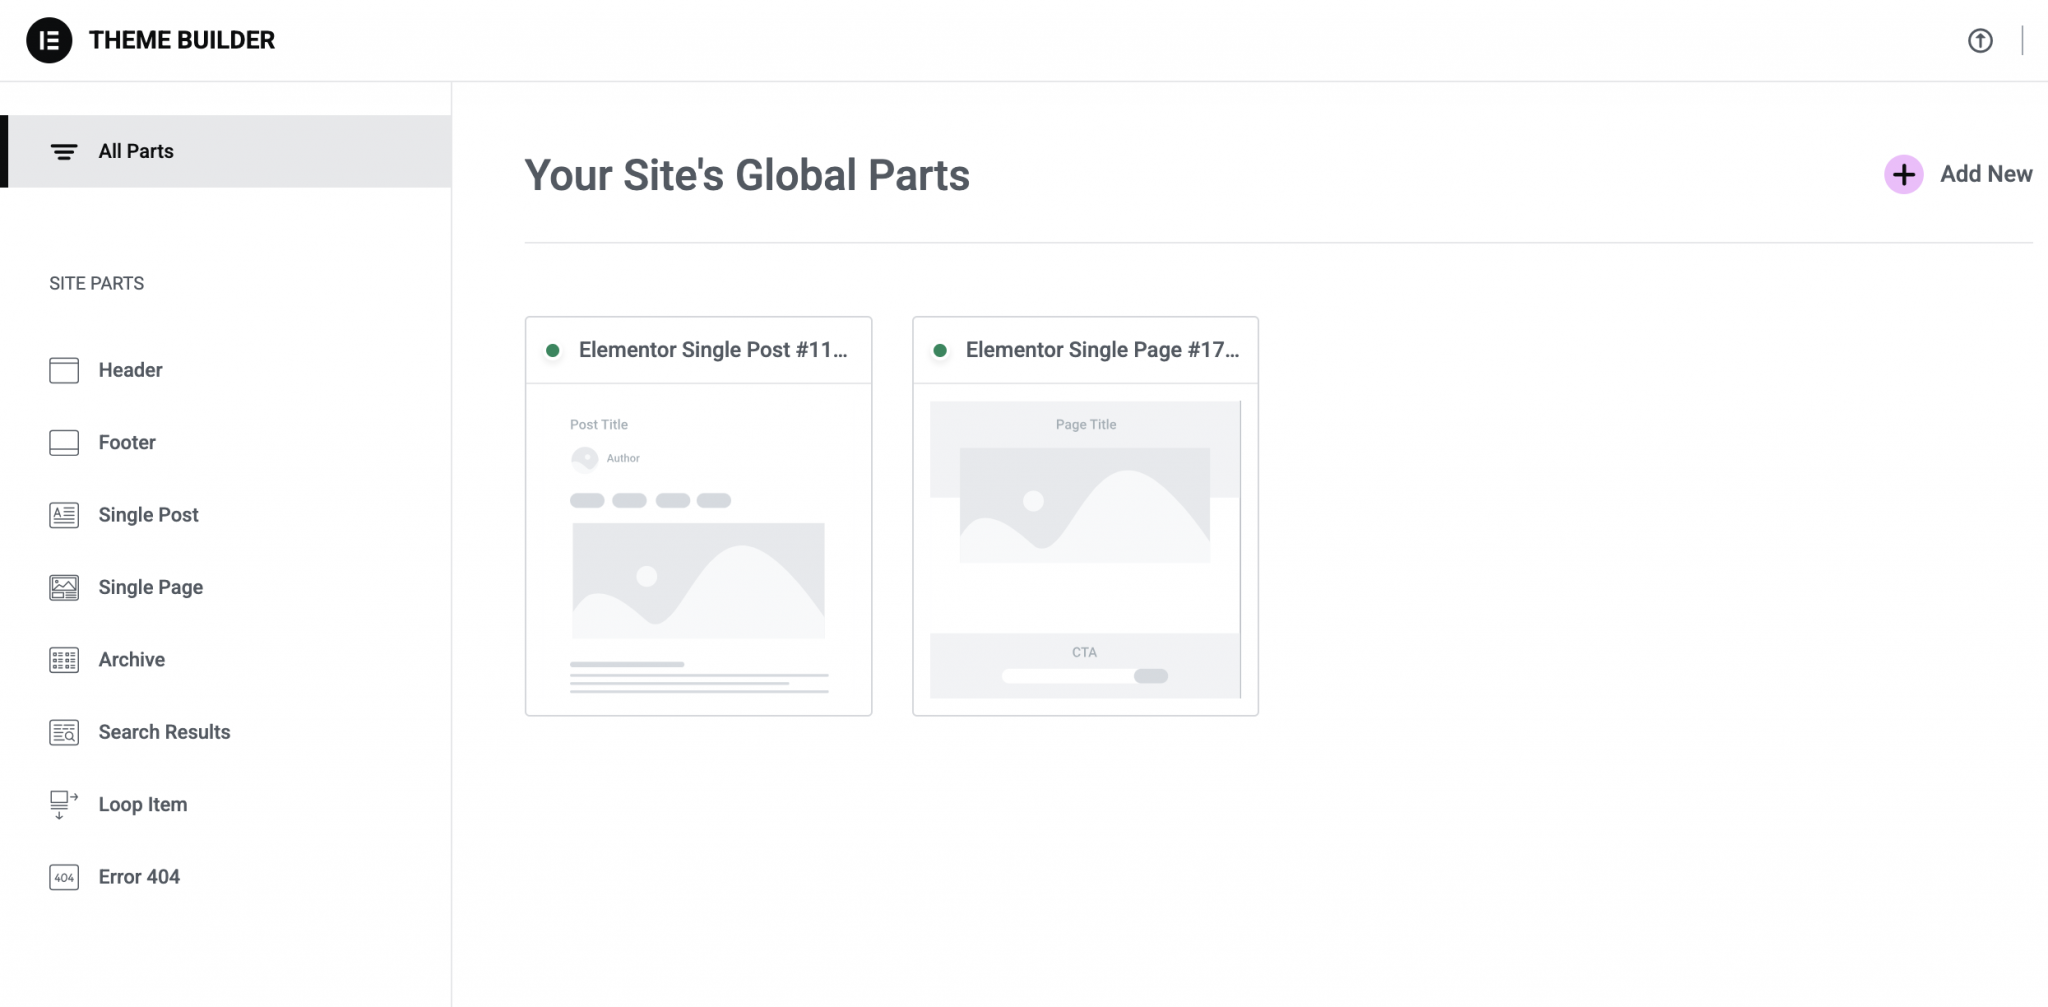
Task: Select the Loop Item icon
Action: 63,803
